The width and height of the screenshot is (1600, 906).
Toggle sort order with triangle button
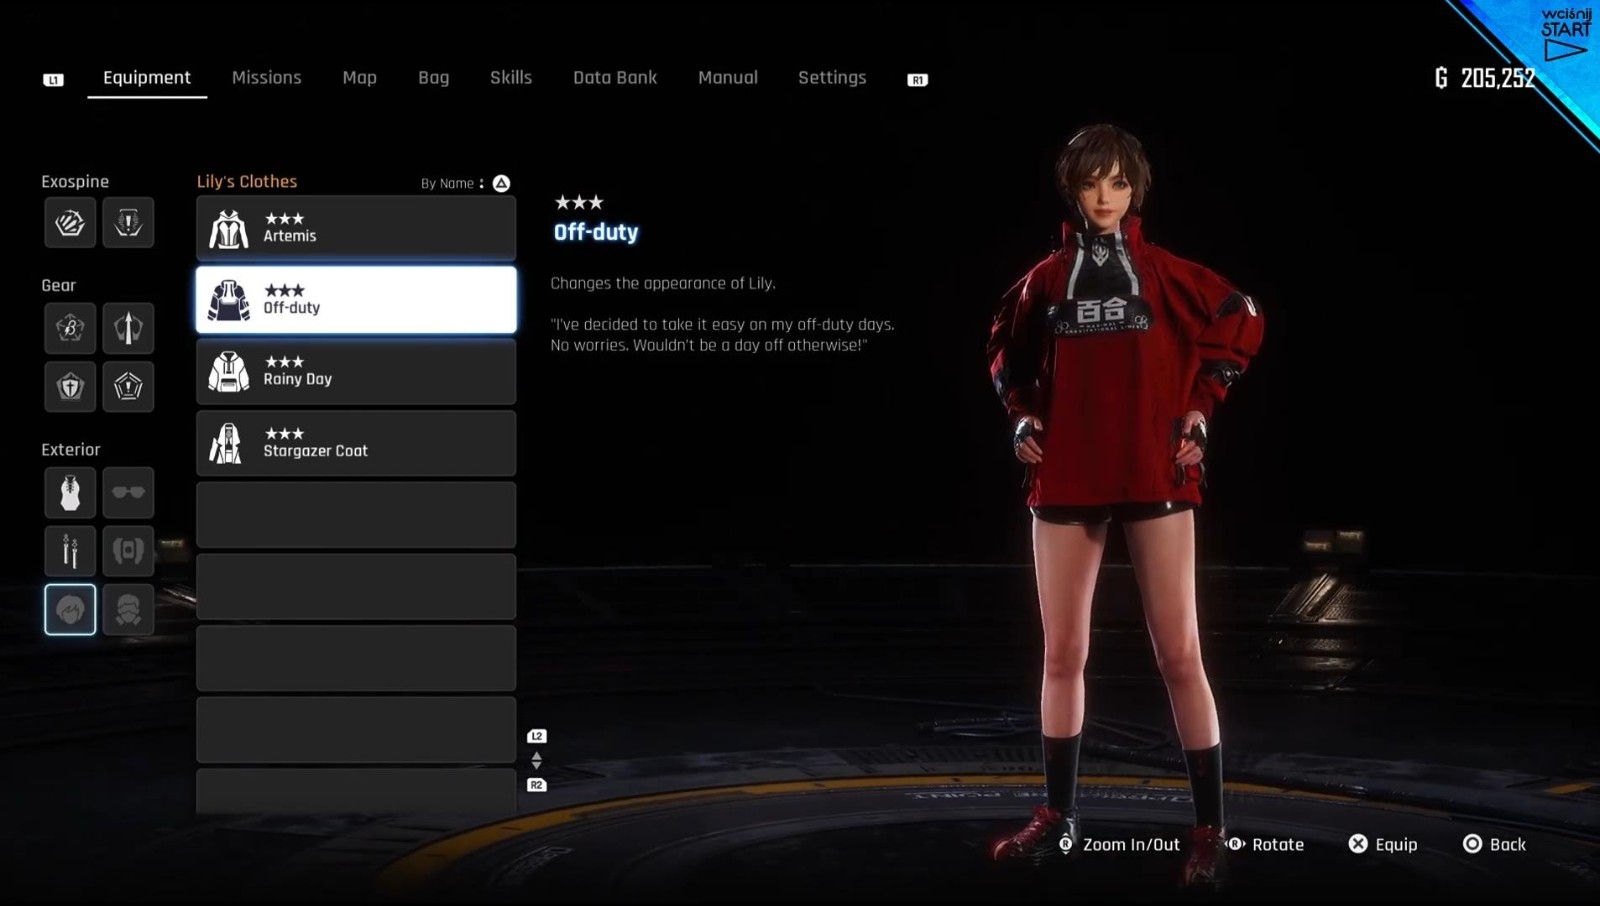(x=501, y=183)
